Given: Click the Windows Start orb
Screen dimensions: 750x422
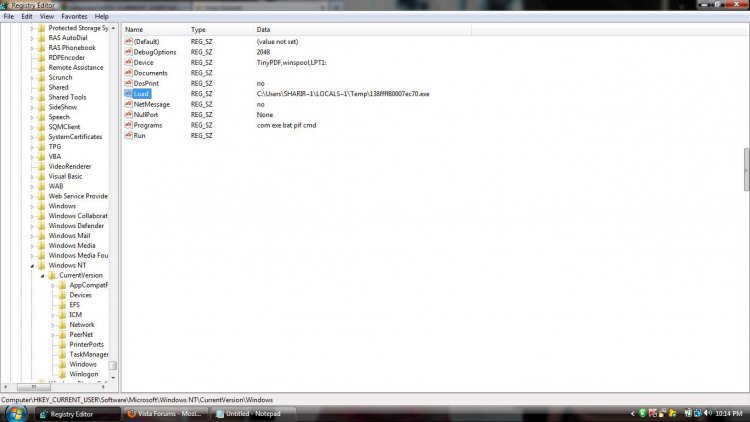Looking at the screenshot, I should (16, 414).
